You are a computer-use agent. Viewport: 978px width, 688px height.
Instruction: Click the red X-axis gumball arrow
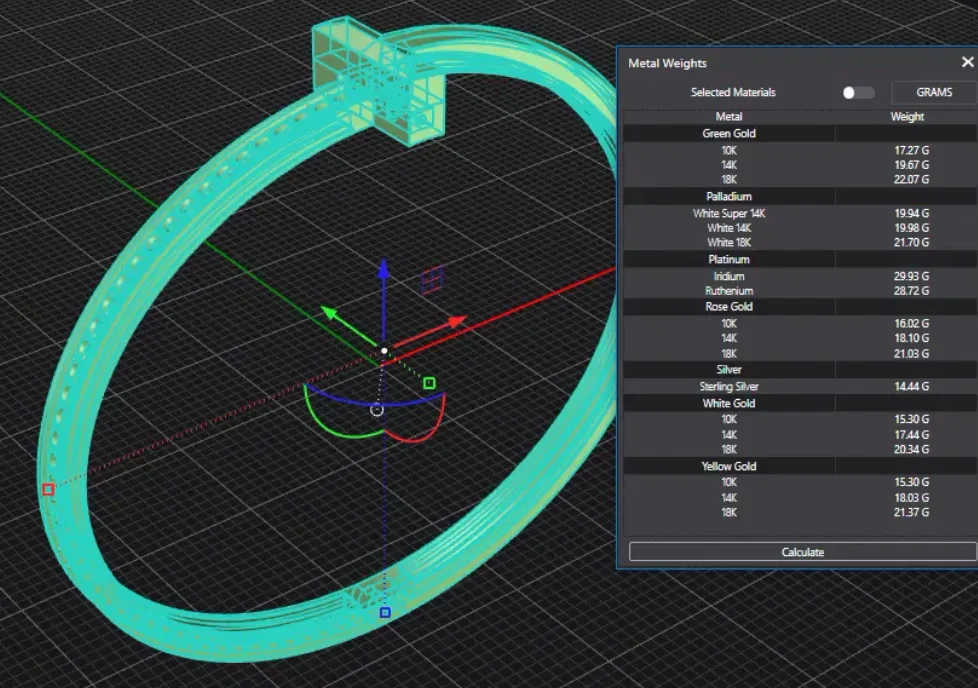click(x=457, y=322)
